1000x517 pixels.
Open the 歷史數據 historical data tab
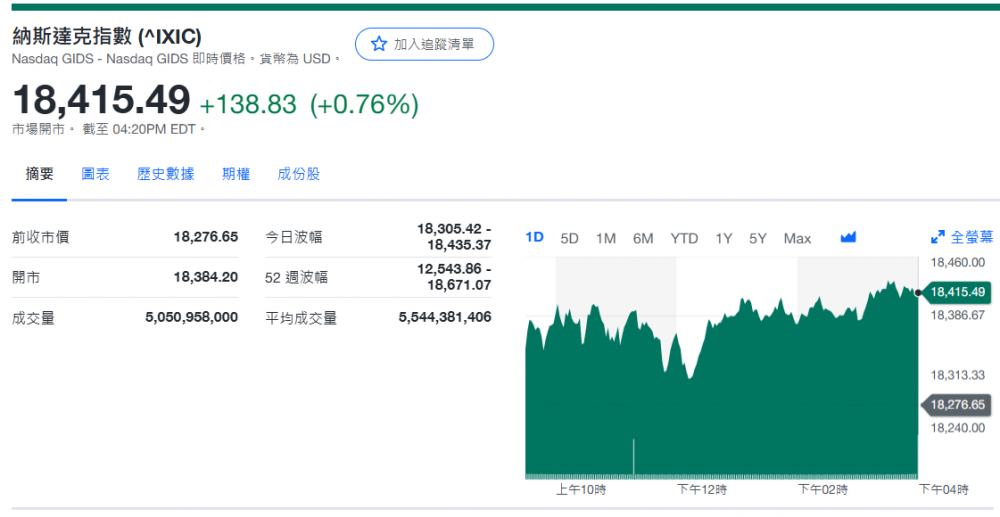point(166,174)
